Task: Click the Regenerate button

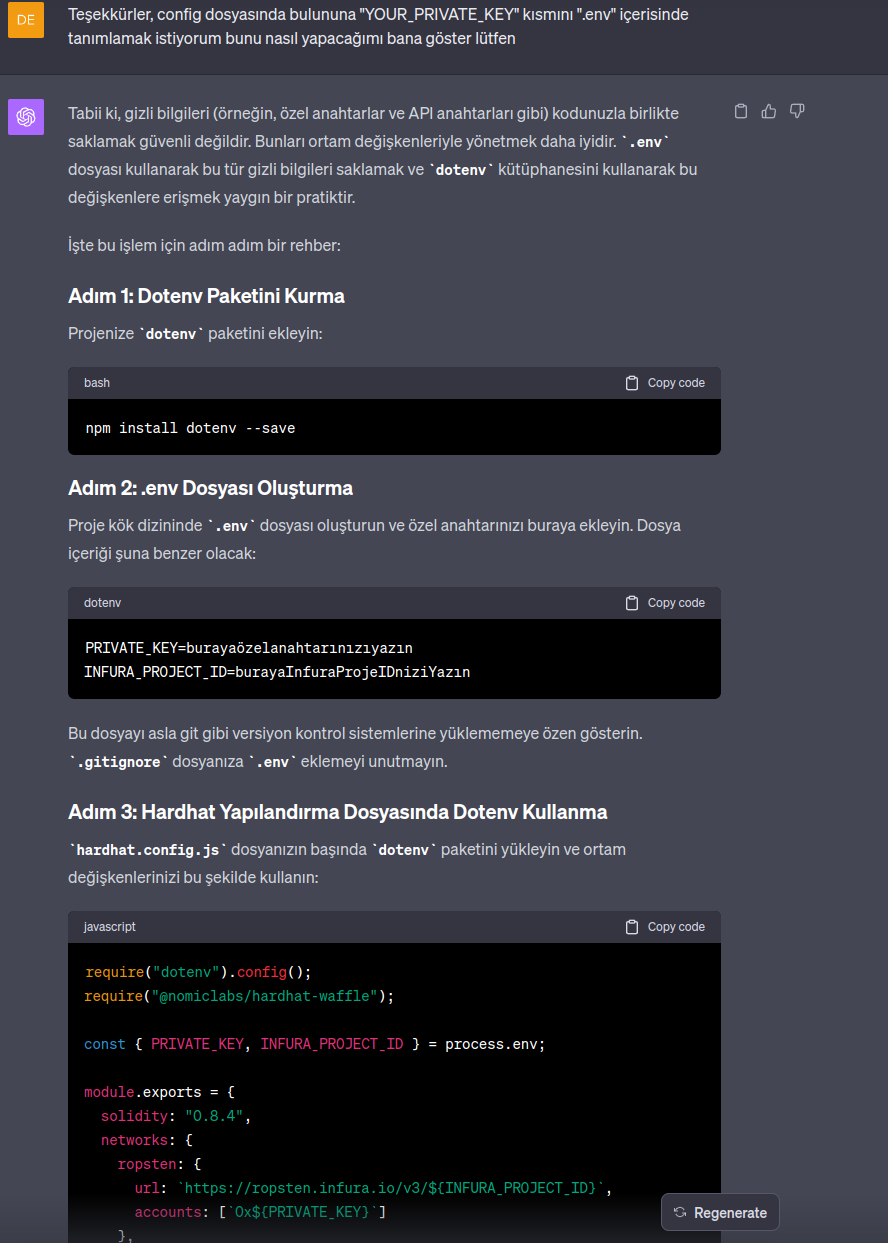Action: coord(720,1212)
